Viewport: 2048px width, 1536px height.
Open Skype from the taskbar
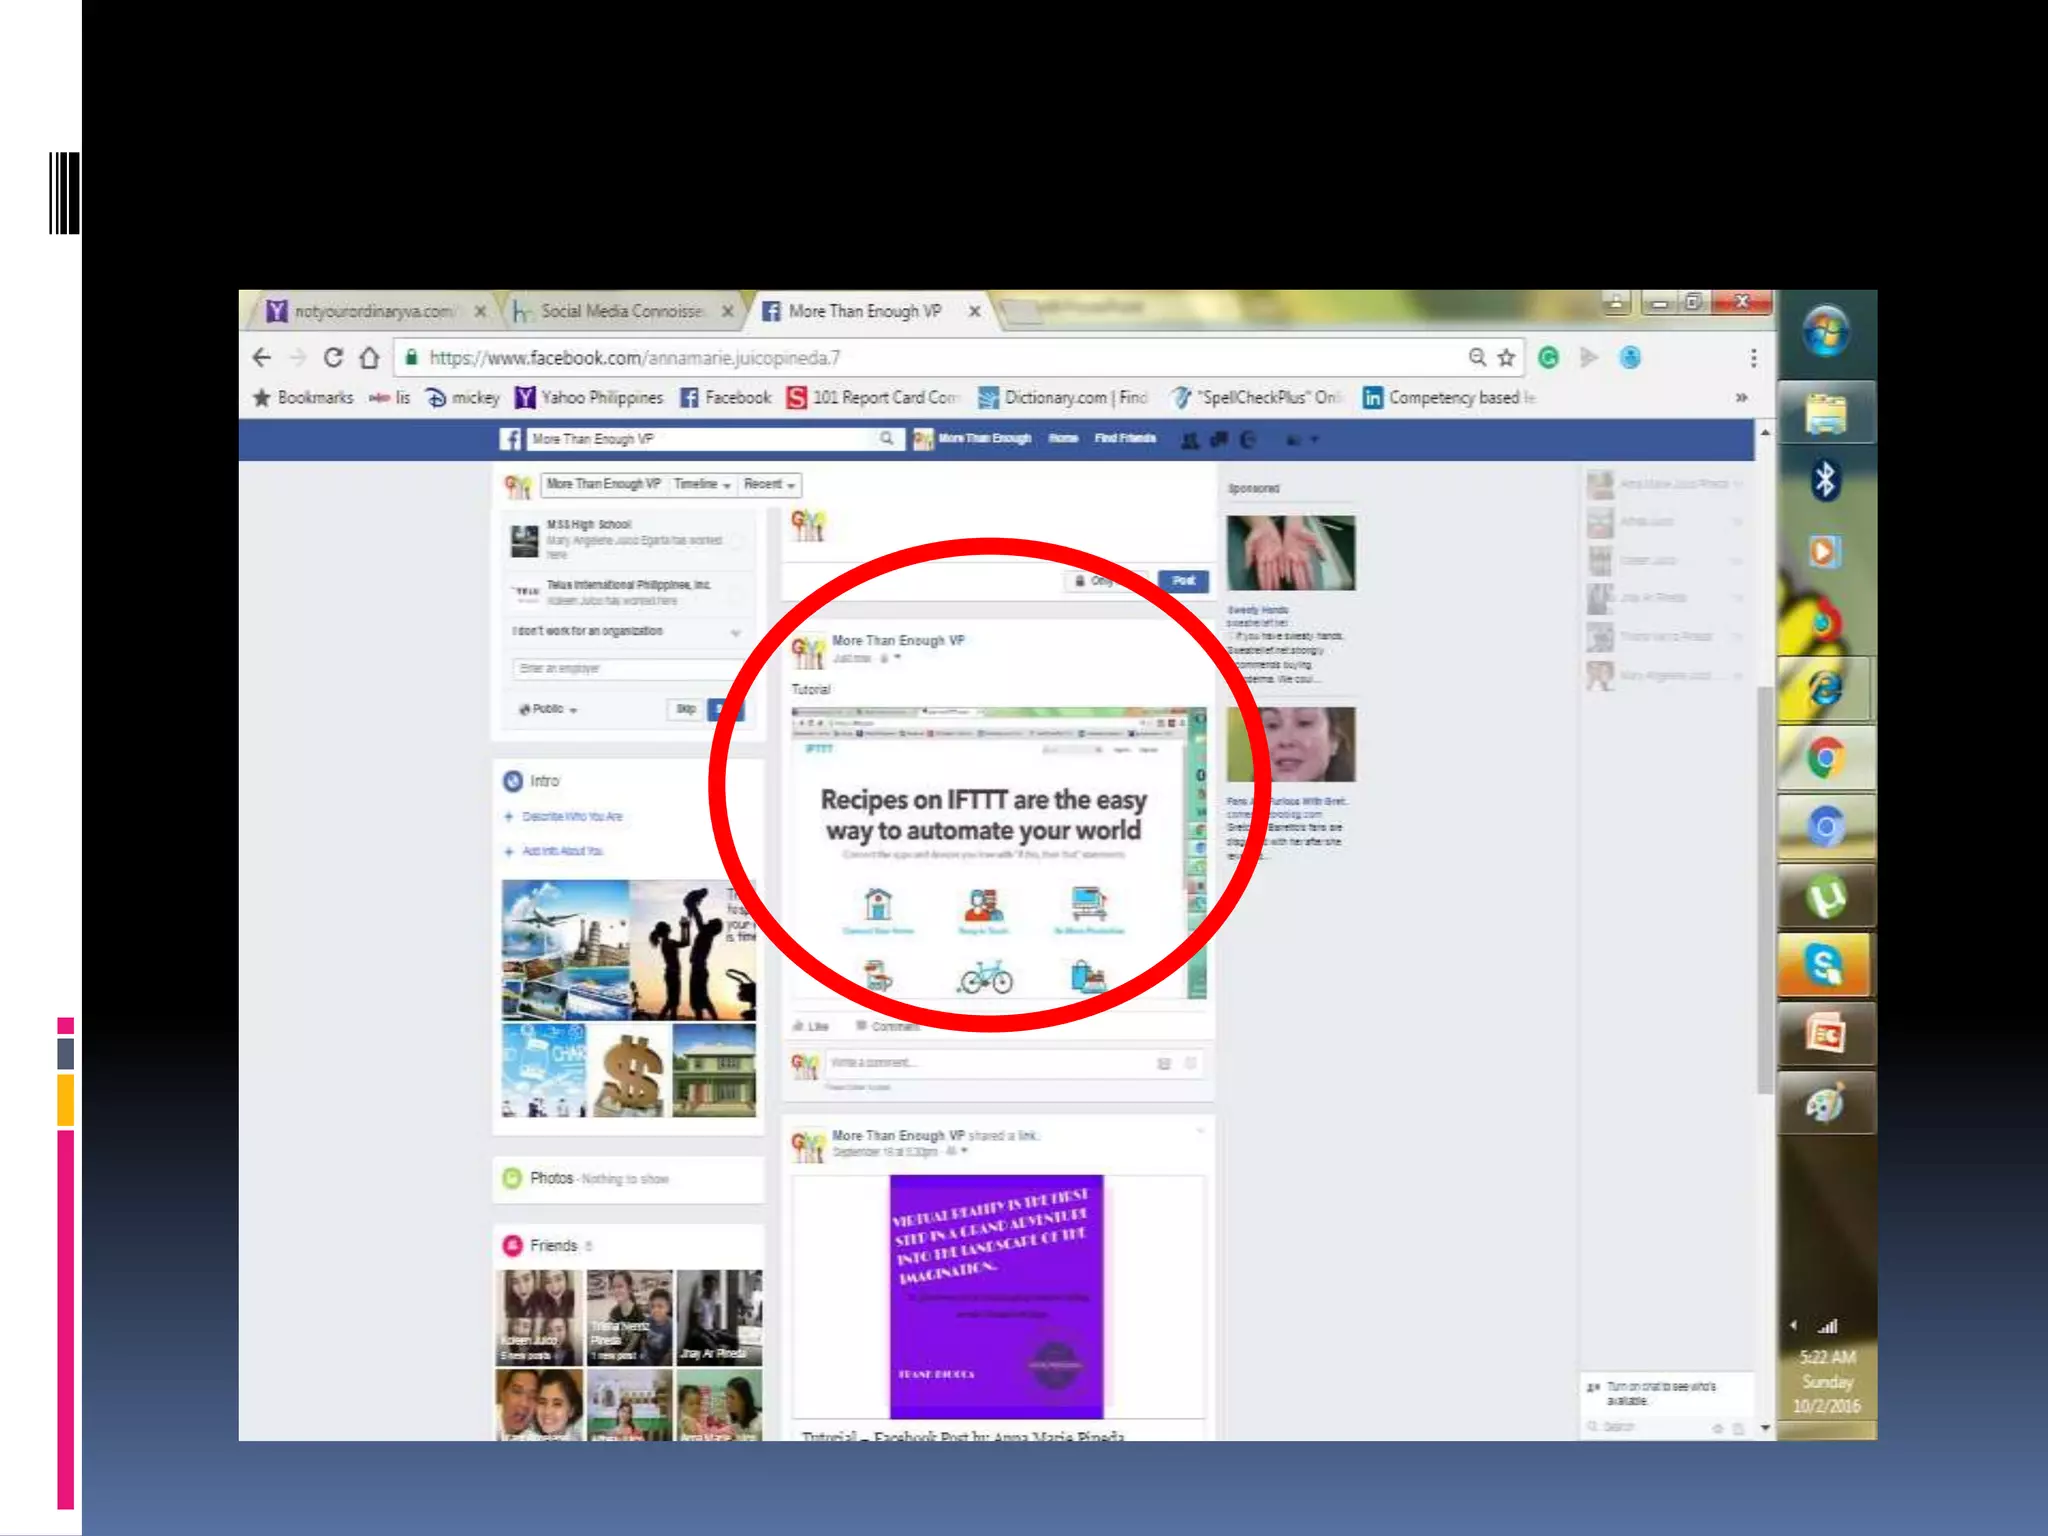coord(1825,965)
